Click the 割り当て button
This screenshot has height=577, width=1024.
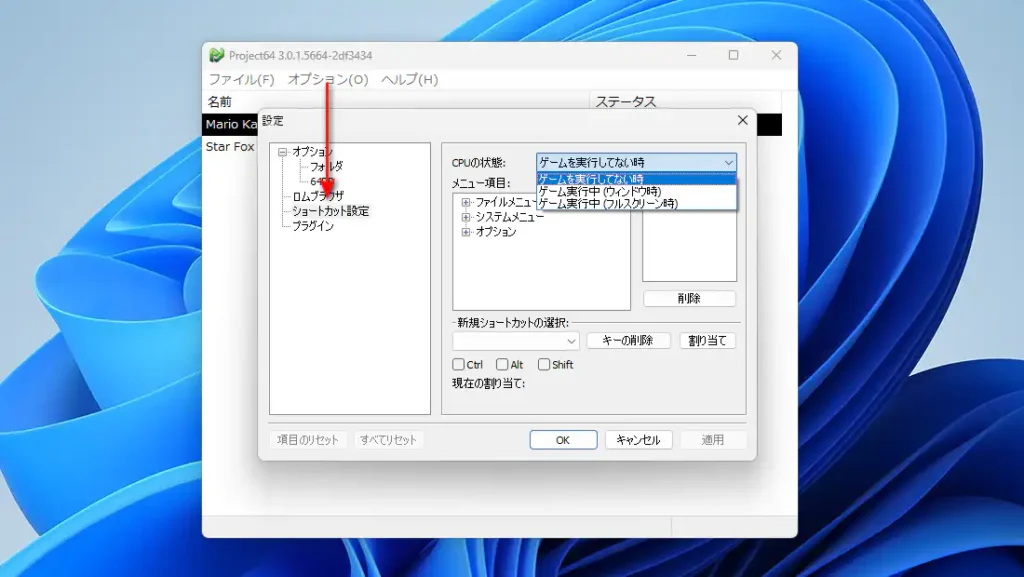pos(707,341)
